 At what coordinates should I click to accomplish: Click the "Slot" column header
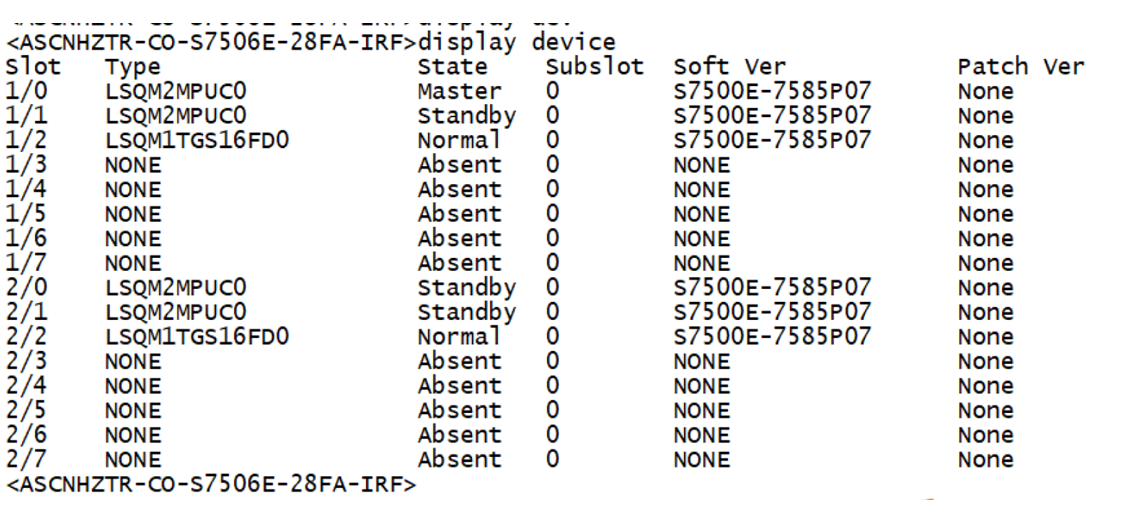[x=33, y=68]
